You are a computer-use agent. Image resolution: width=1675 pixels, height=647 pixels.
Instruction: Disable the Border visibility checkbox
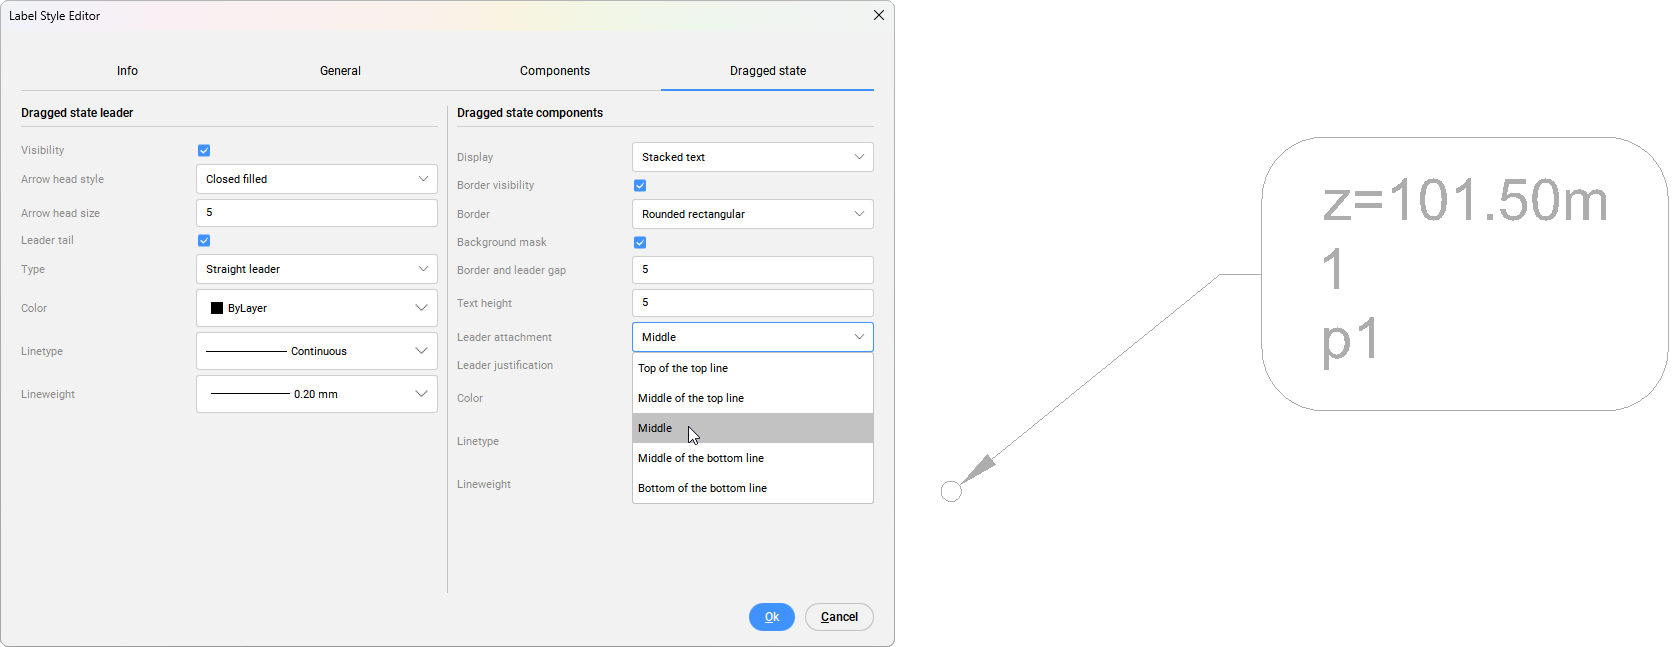click(x=640, y=186)
